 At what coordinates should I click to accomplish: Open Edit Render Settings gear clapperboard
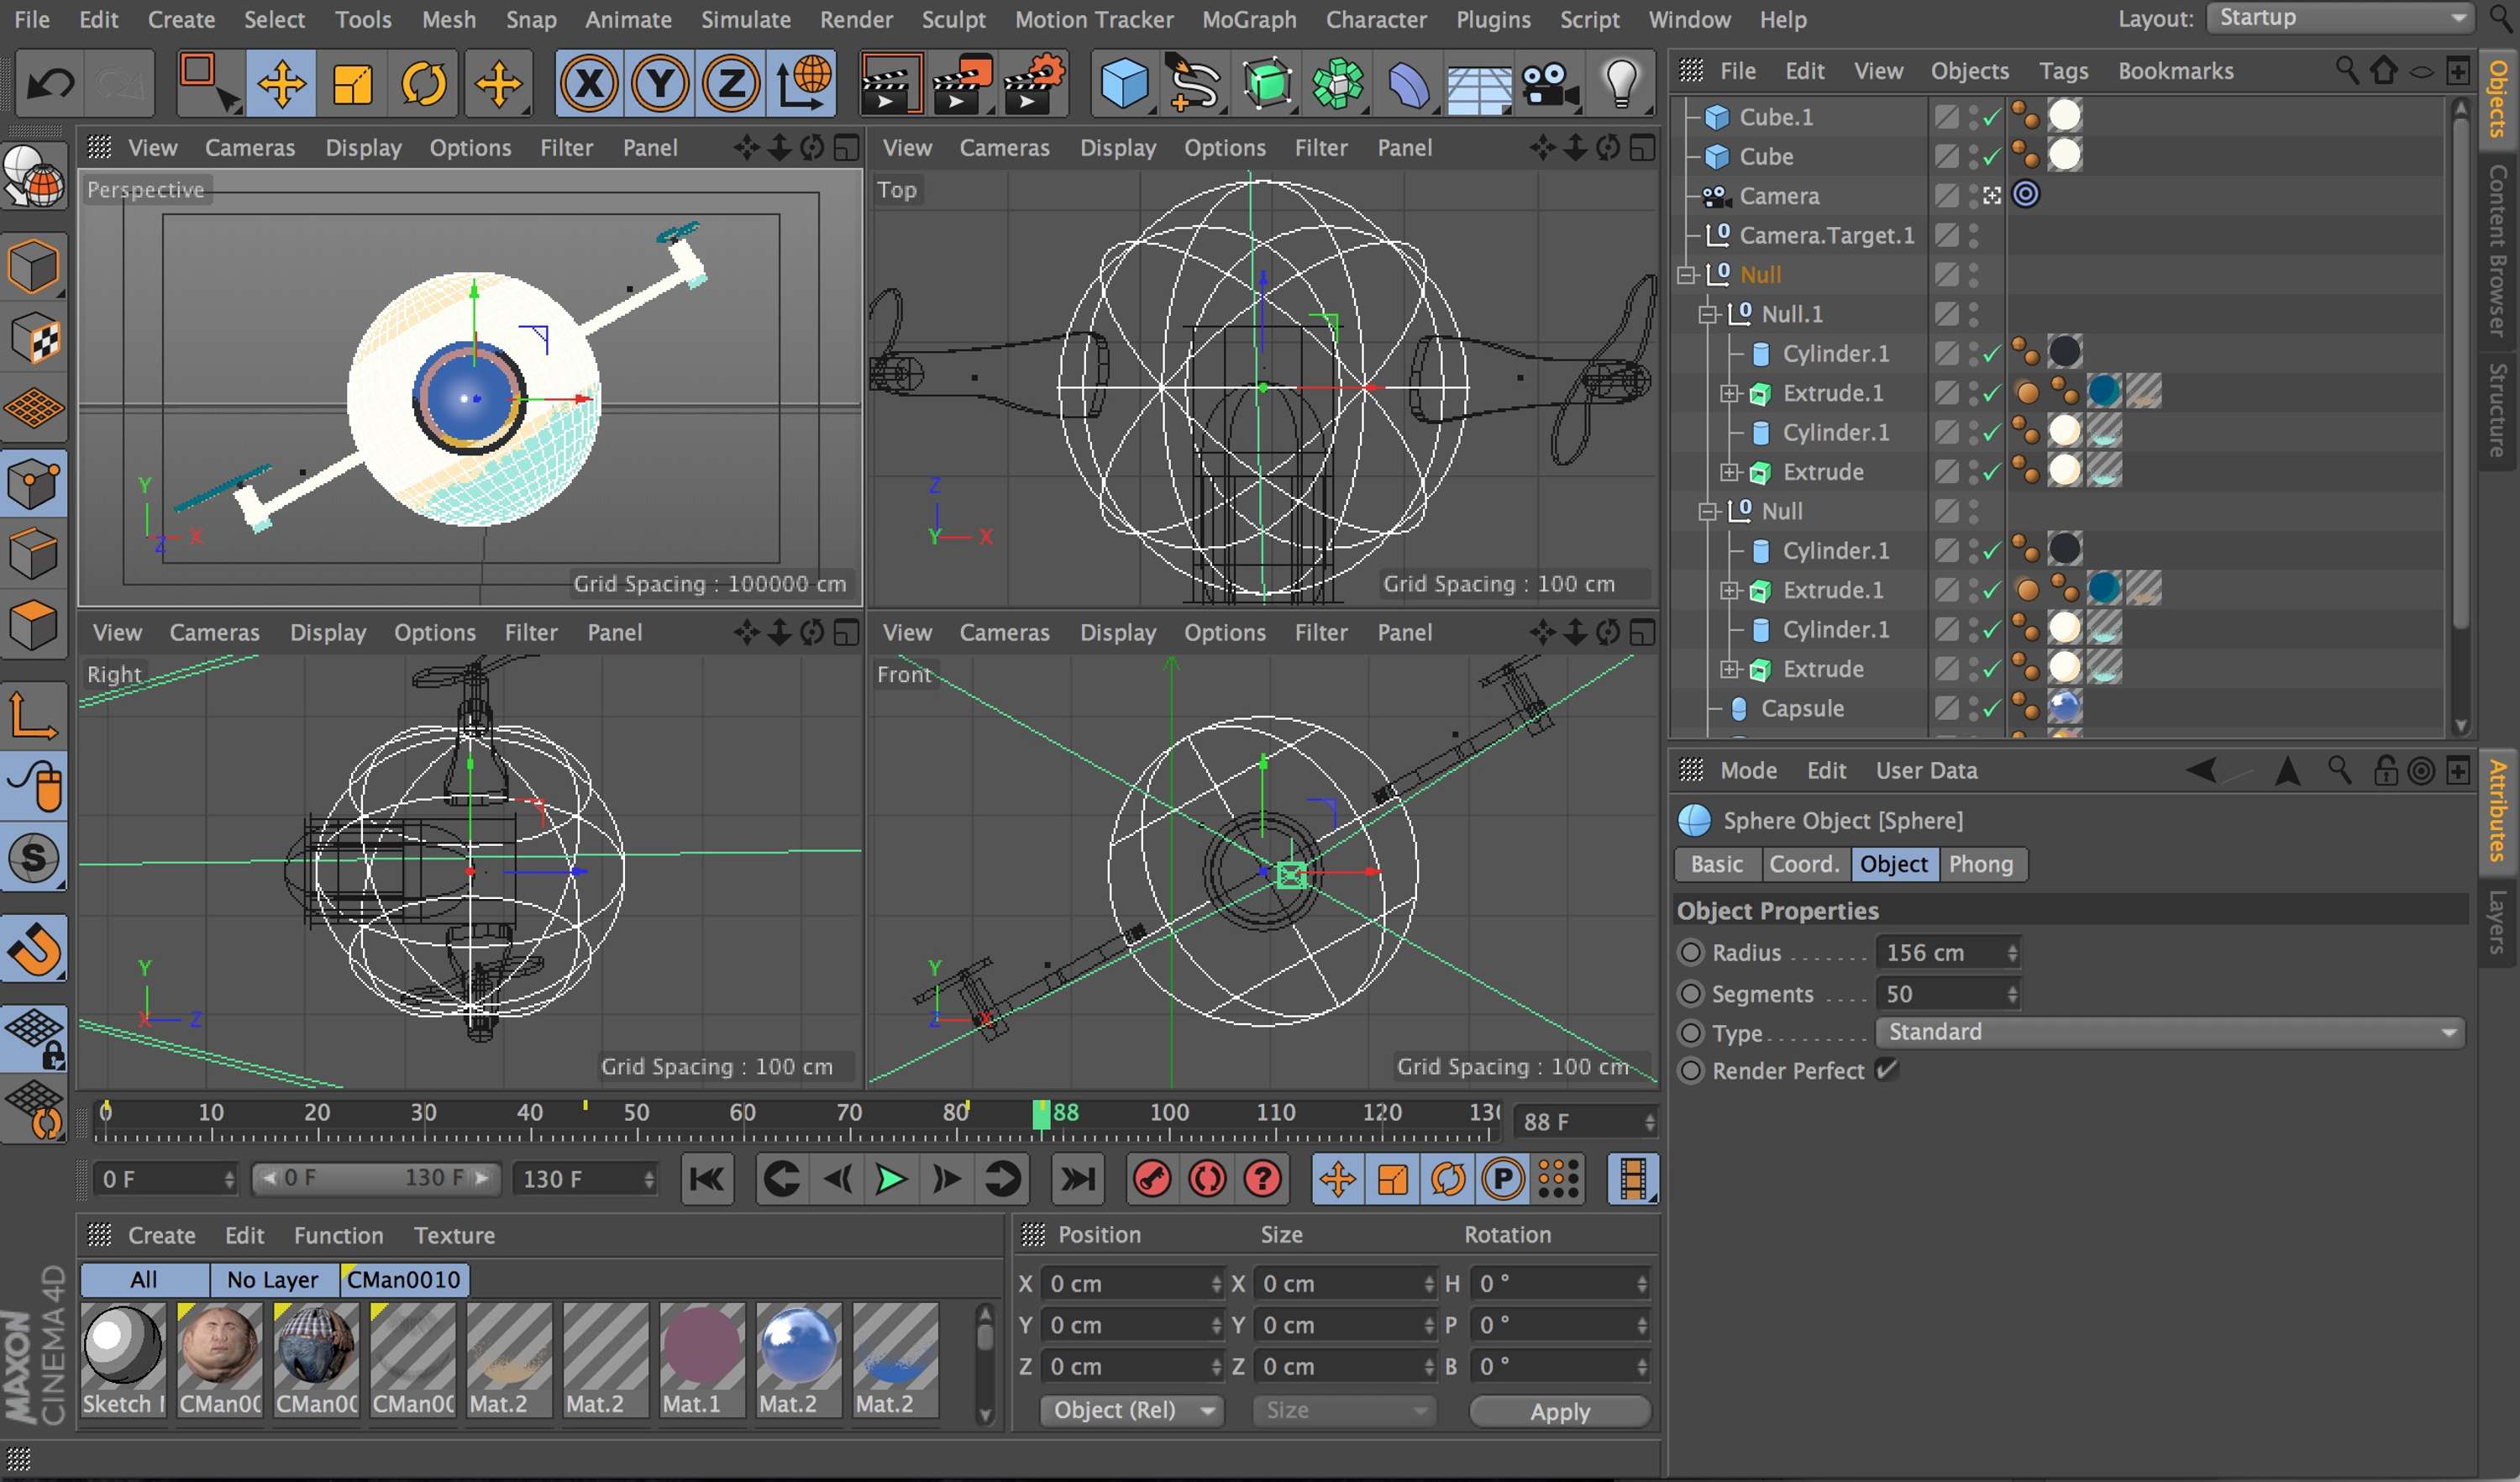1034,84
